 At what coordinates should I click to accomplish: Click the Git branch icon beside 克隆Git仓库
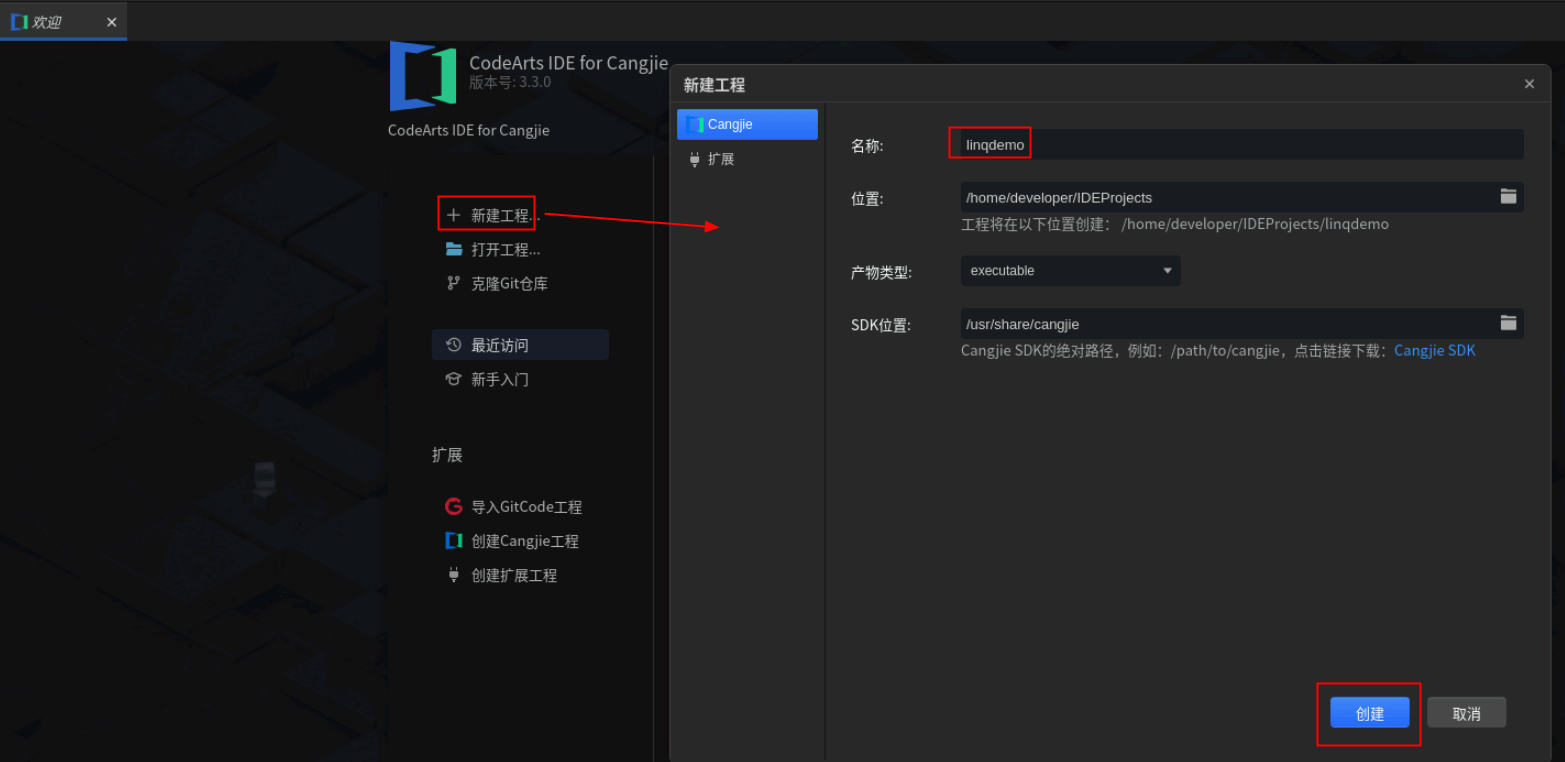click(455, 283)
